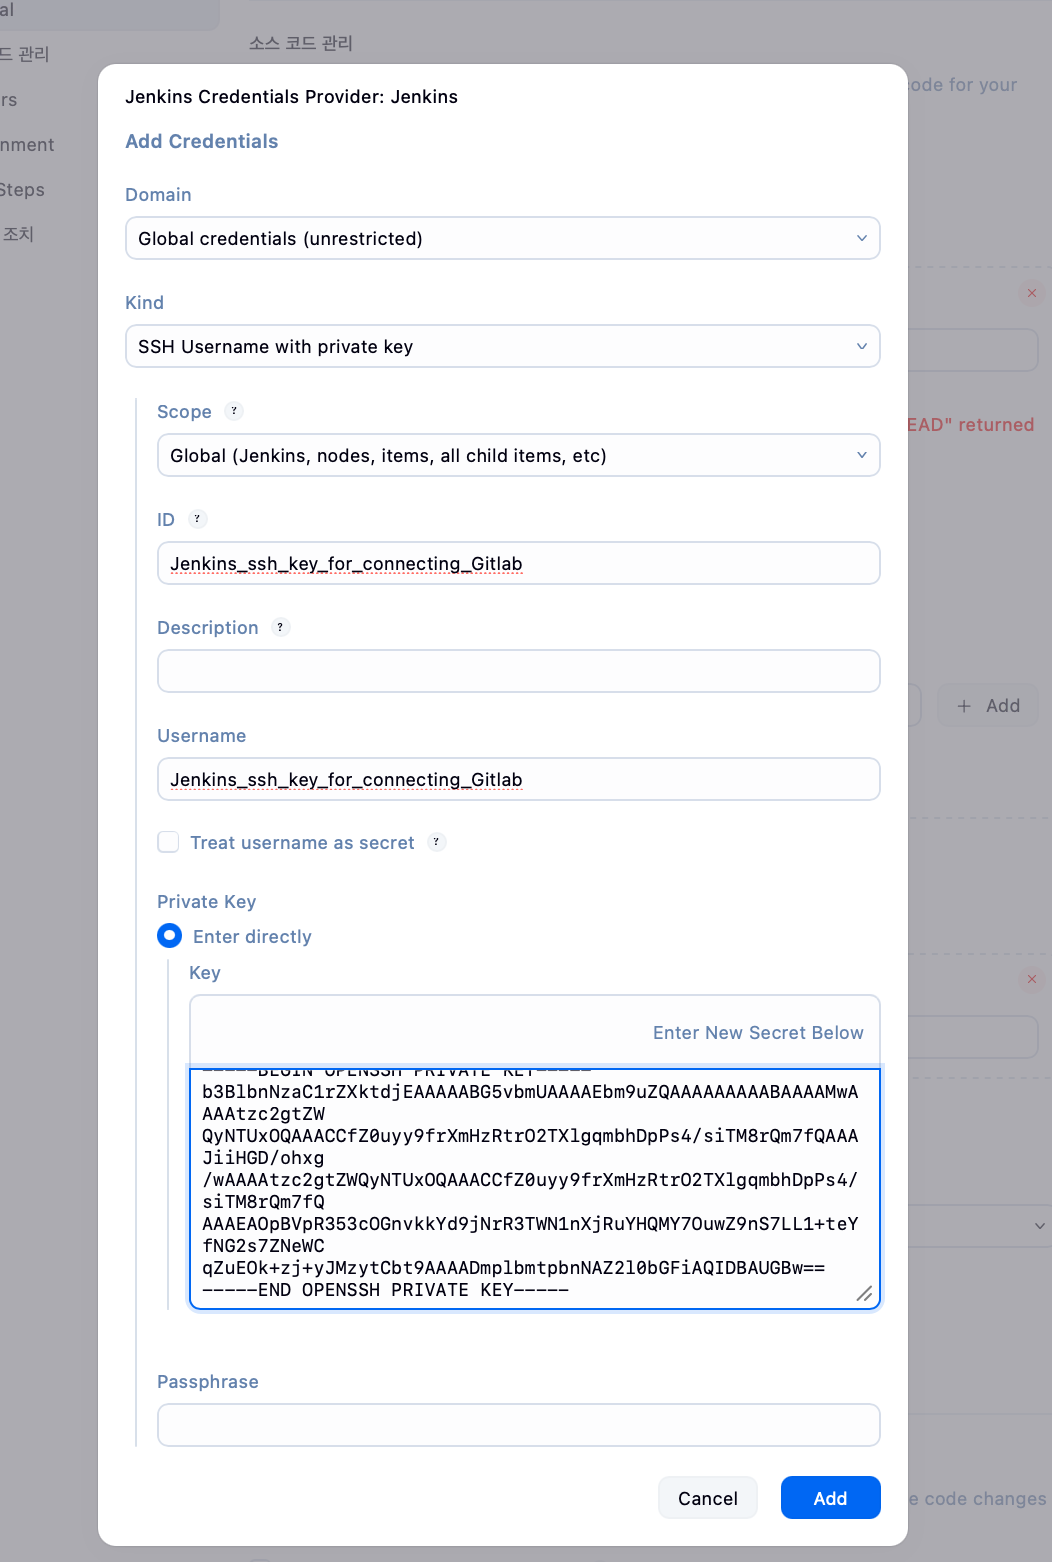Open the Scope dropdown menu
Screen dimensions: 1052x1562
pyautogui.click(x=518, y=455)
